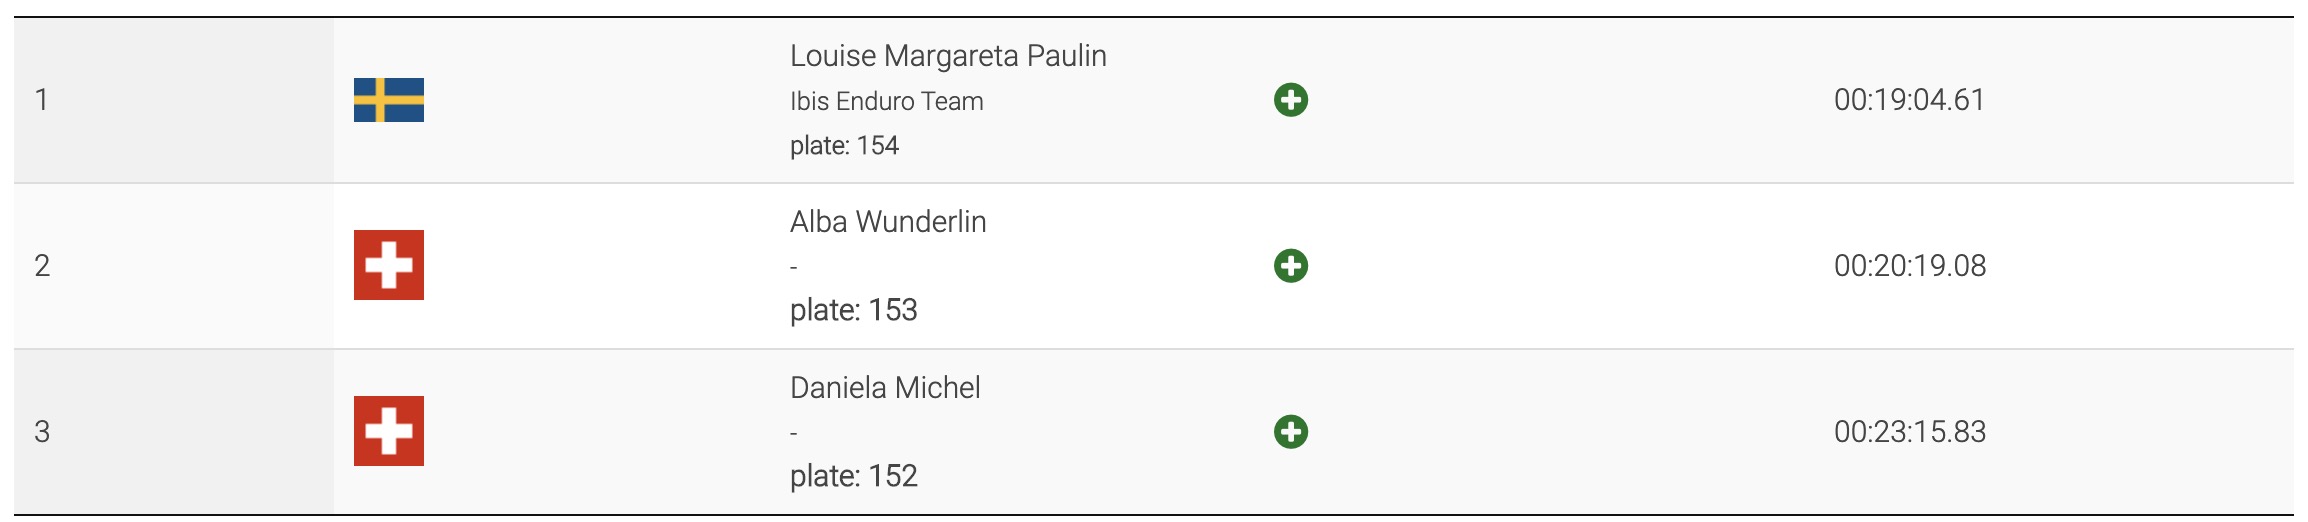Click finish time 00:20:19.08

click(x=1910, y=266)
